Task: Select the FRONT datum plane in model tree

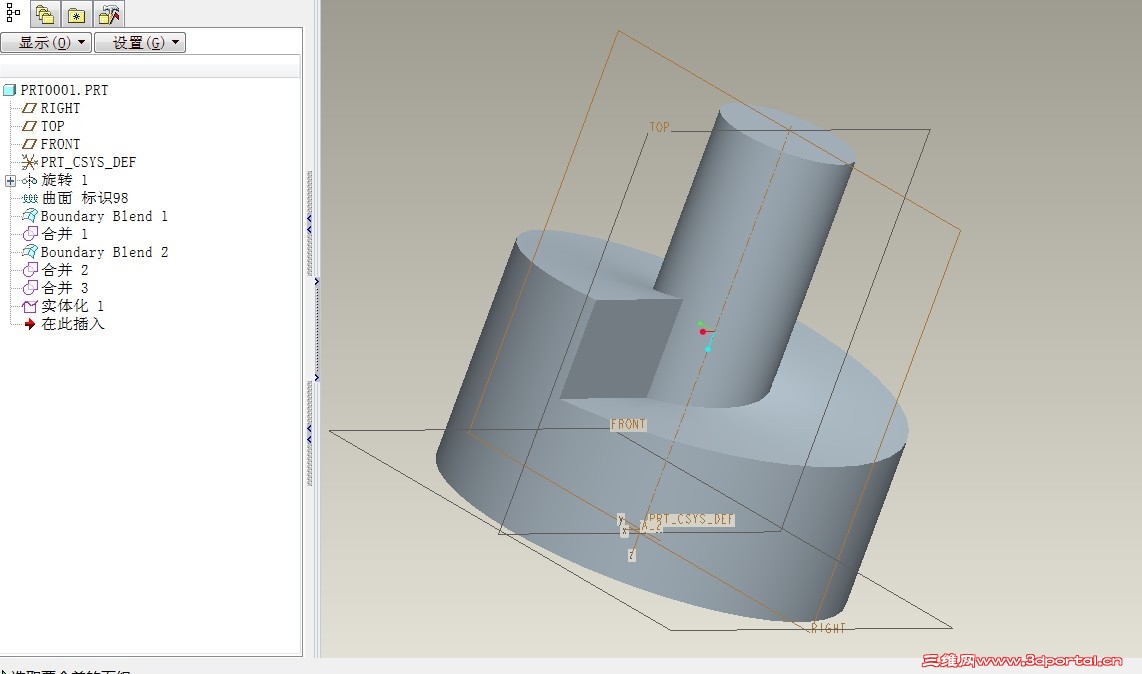Action: (60, 144)
